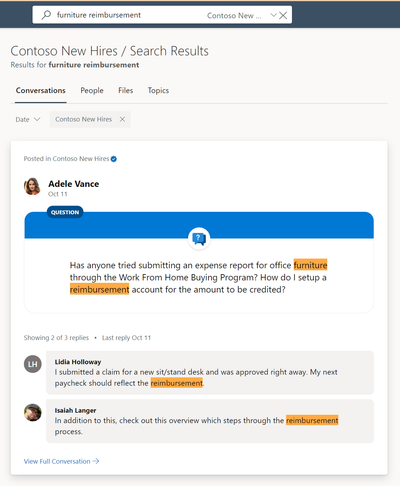Click the Posted in Contoso New Hires link
Viewport: 400px width, 486px height.
click(66, 159)
